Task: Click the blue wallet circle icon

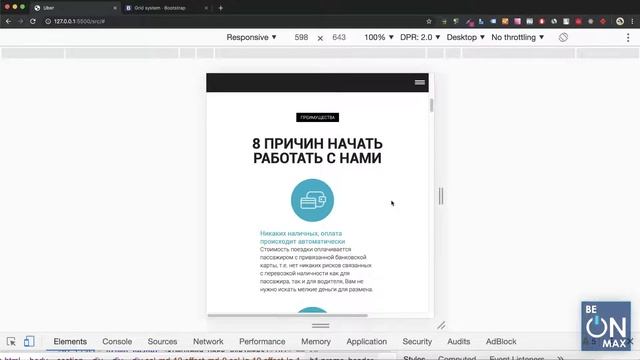Action: tap(312, 200)
